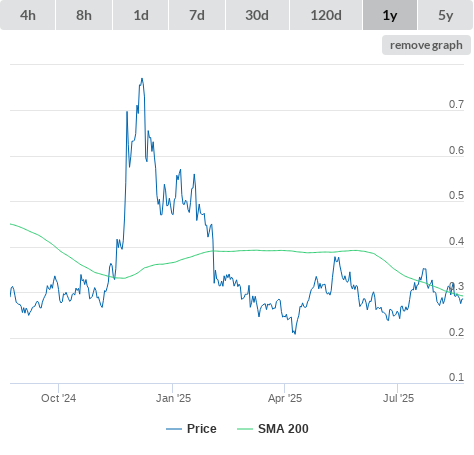This screenshot has width=474, height=455.
Task: Select the 4h time range tab
Action: point(28,15)
